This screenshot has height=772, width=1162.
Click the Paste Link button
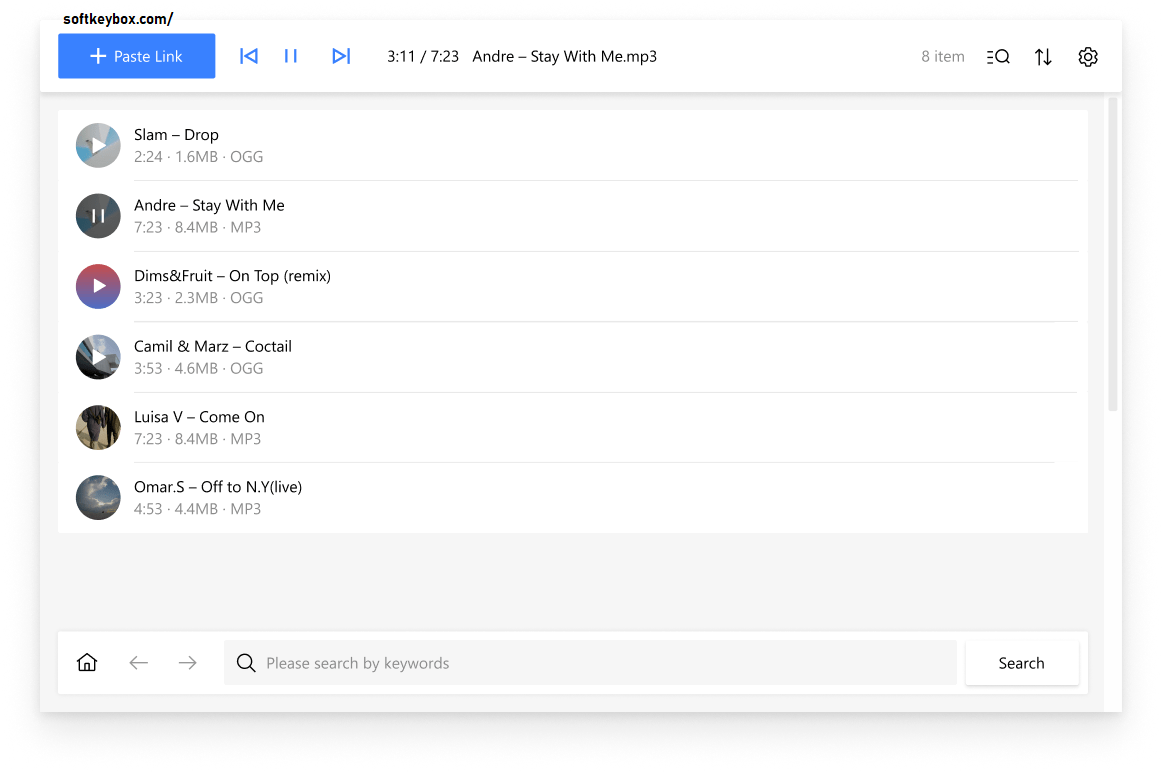(136, 56)
